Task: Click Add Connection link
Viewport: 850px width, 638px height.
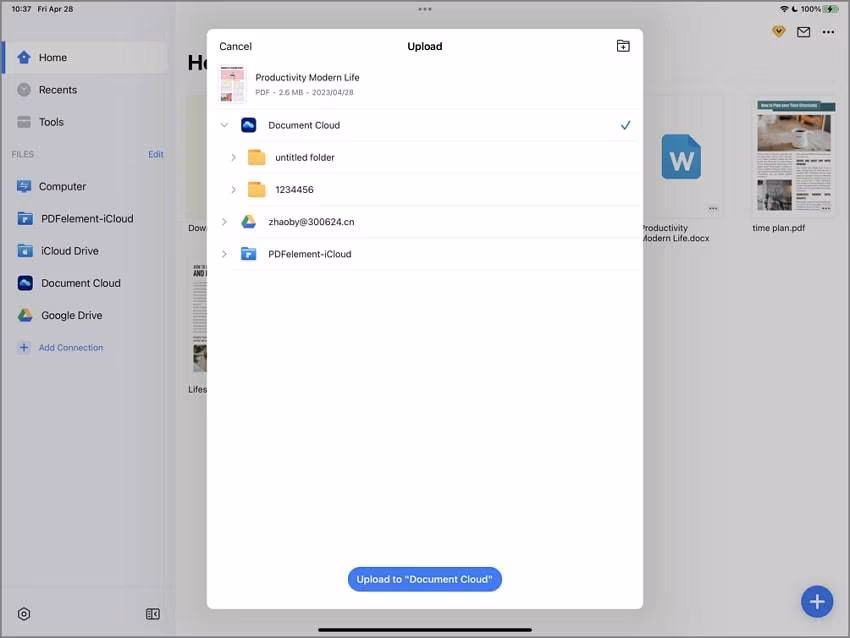Action: [71, 347]
